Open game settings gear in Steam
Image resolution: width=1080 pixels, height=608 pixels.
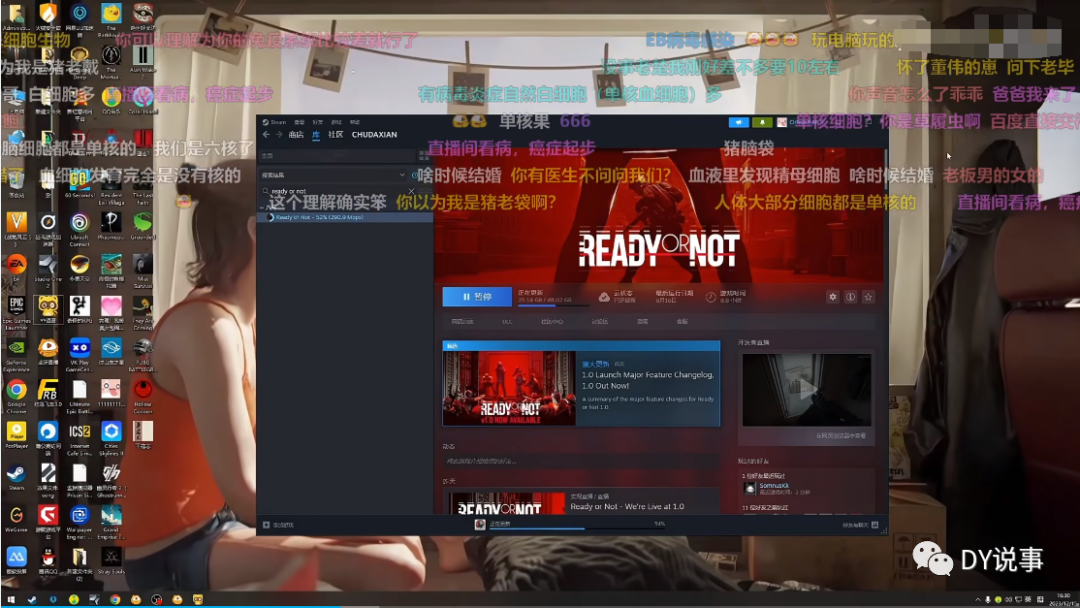[x=833, y=297]
